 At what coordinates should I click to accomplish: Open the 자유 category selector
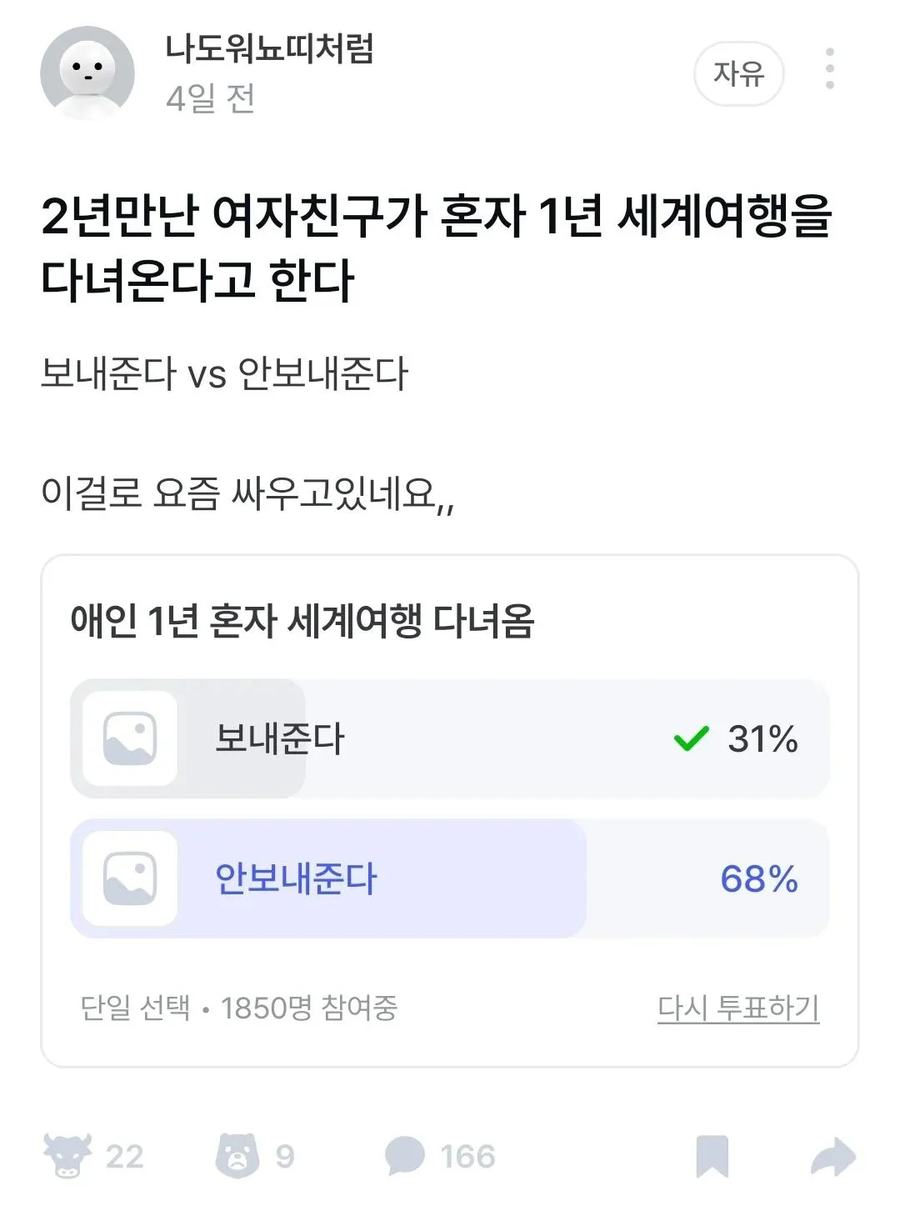pyautogui.click(x=738, y=73)
